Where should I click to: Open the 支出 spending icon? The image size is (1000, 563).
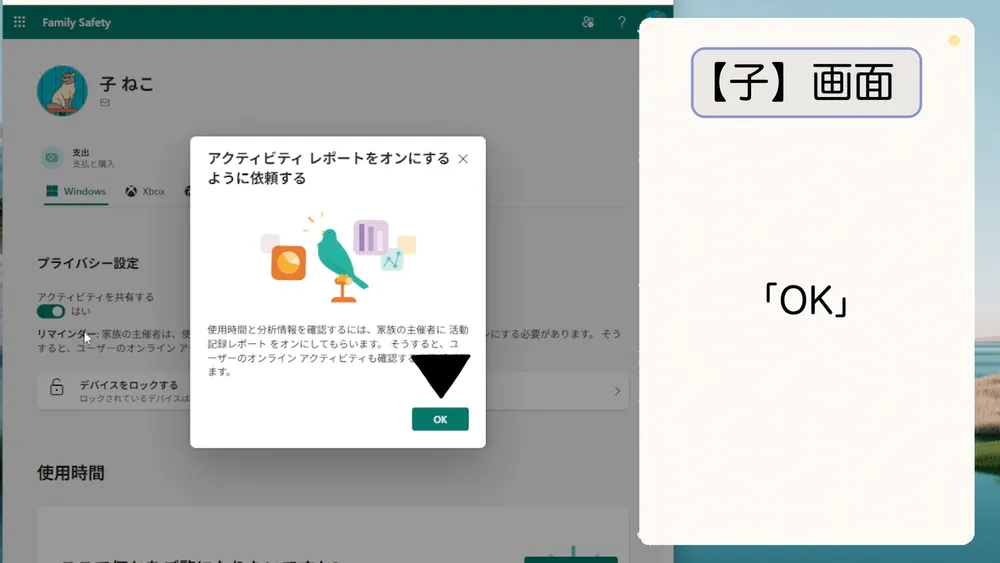point(52,157)
